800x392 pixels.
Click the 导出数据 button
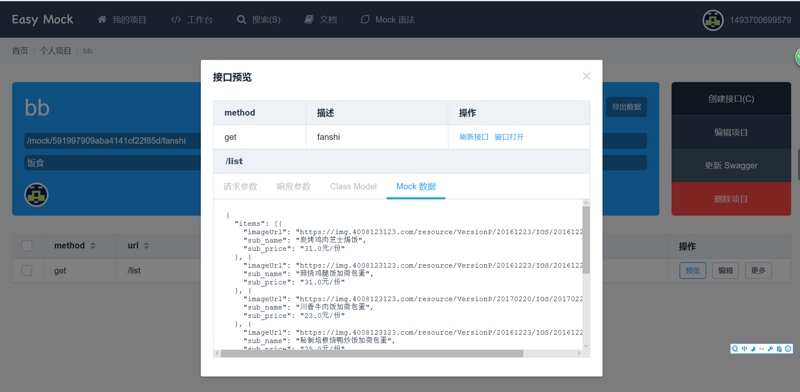[627, 107]
